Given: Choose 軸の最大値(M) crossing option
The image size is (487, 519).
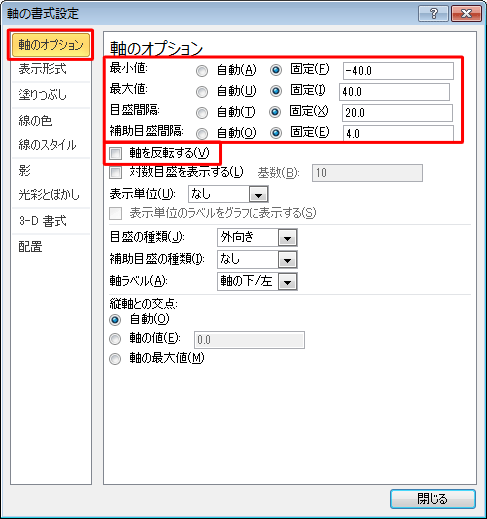Looking at the screenshot, I should (115, 359).
